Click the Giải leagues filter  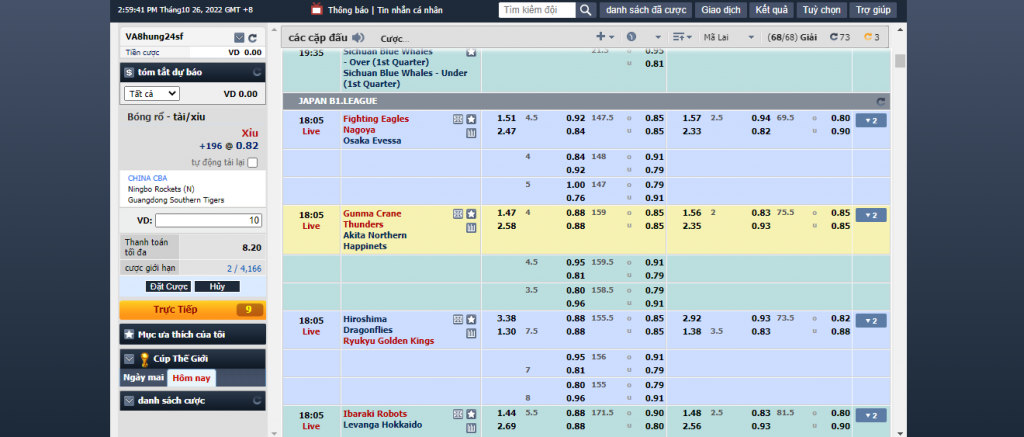(792, 37)
